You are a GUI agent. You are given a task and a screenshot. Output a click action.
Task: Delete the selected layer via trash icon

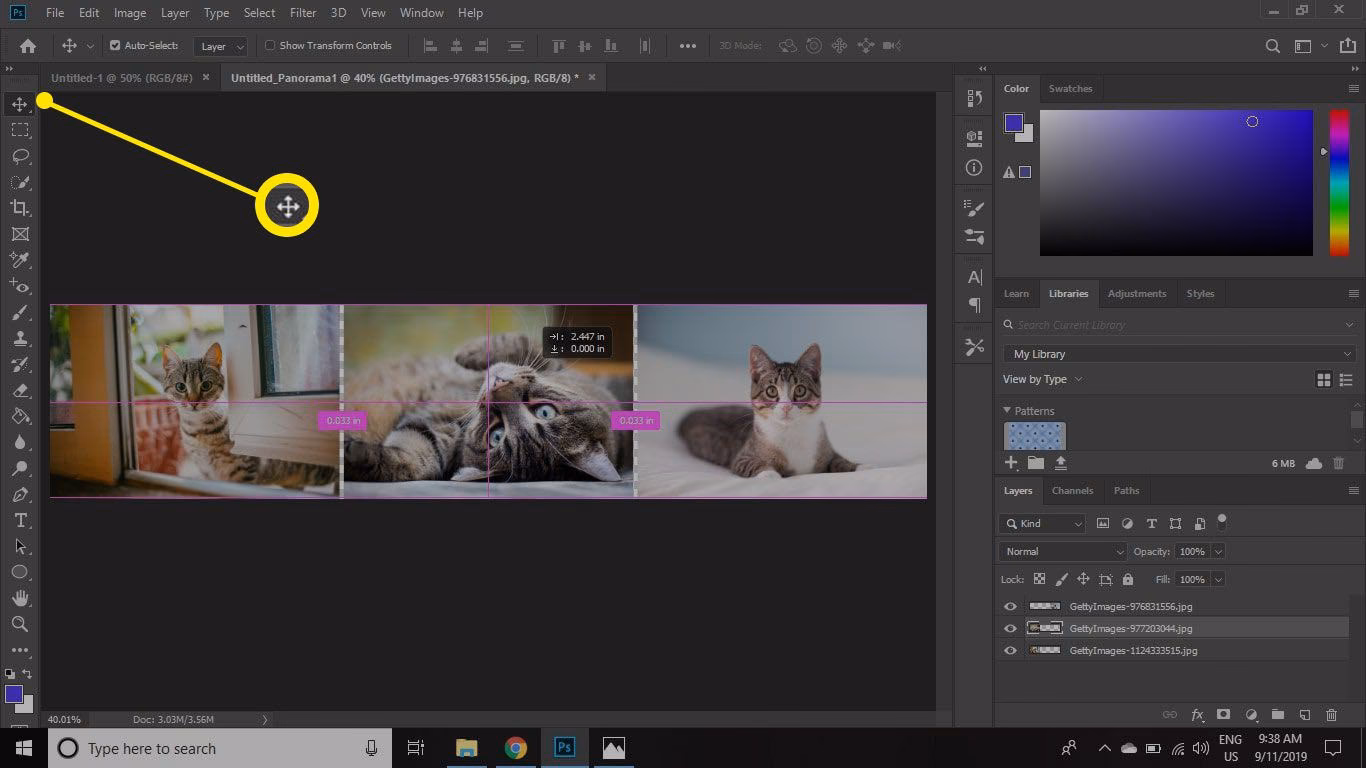tap(1332, 715)
